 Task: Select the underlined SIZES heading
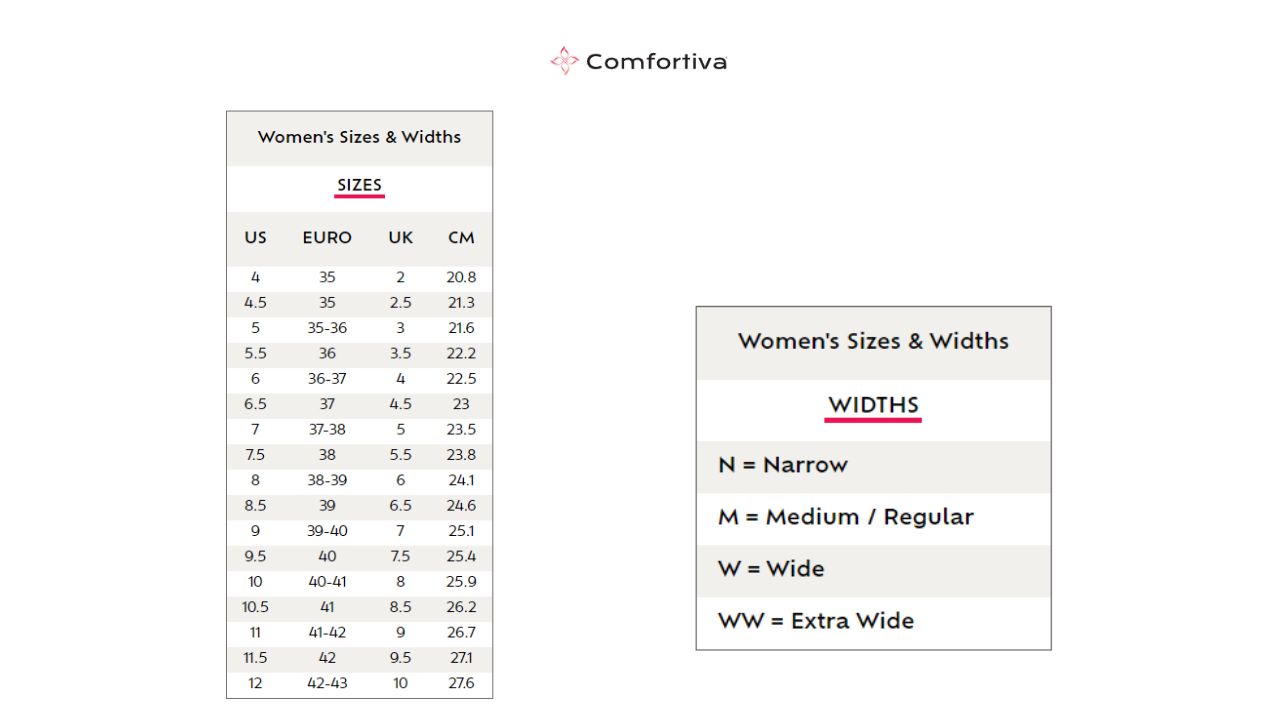359,185
